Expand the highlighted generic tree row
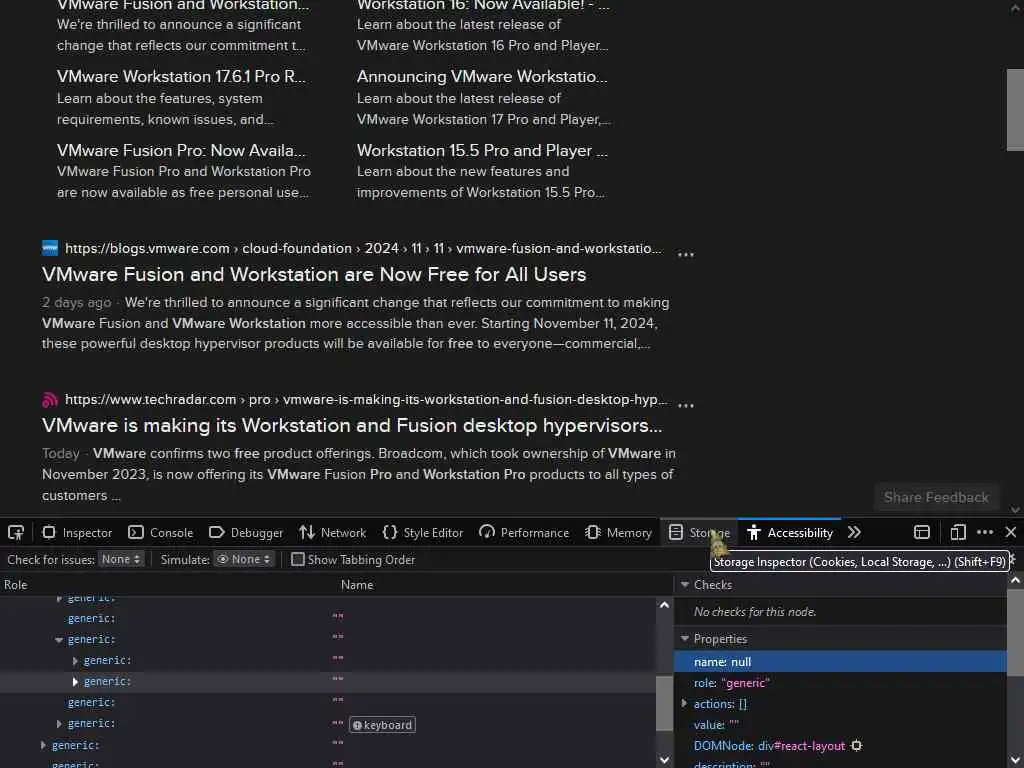The width and height of the screenshot is (1024, 768). 75,682
